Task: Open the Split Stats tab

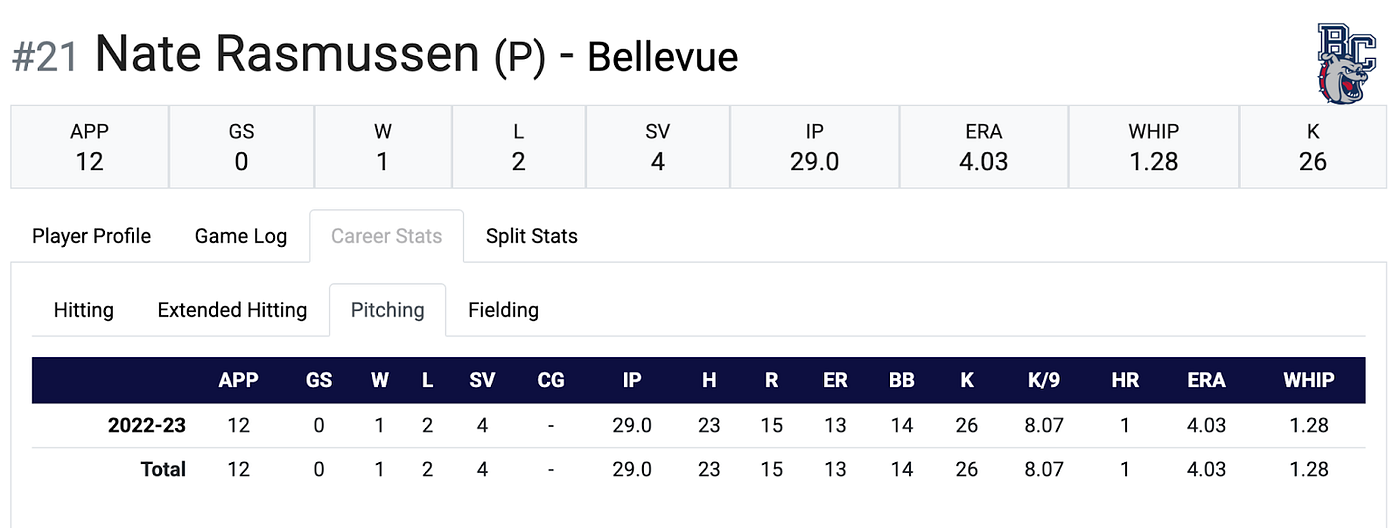Action: pos(532,236)
